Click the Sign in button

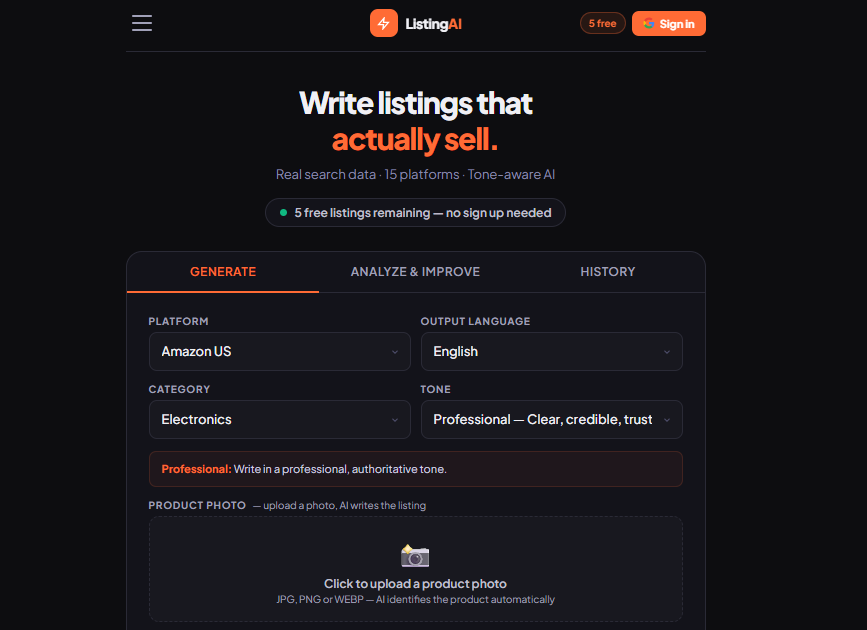(668, 22)
